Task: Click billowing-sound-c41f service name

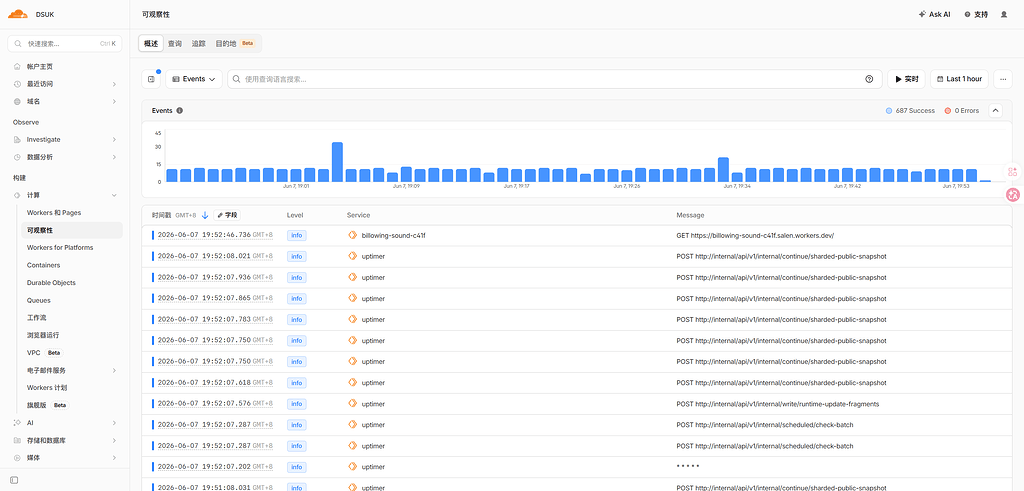Action: pos(394,236)
